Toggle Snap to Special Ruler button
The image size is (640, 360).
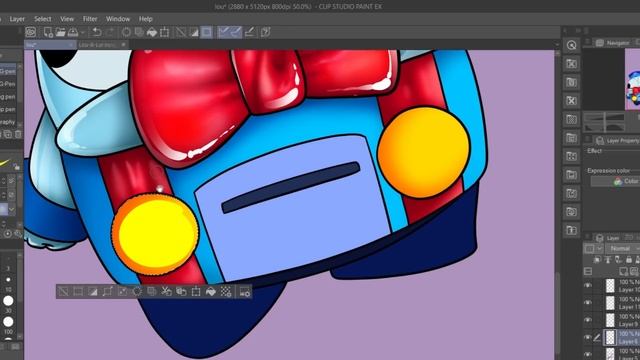pyautogui.click(x=236, y=32)
